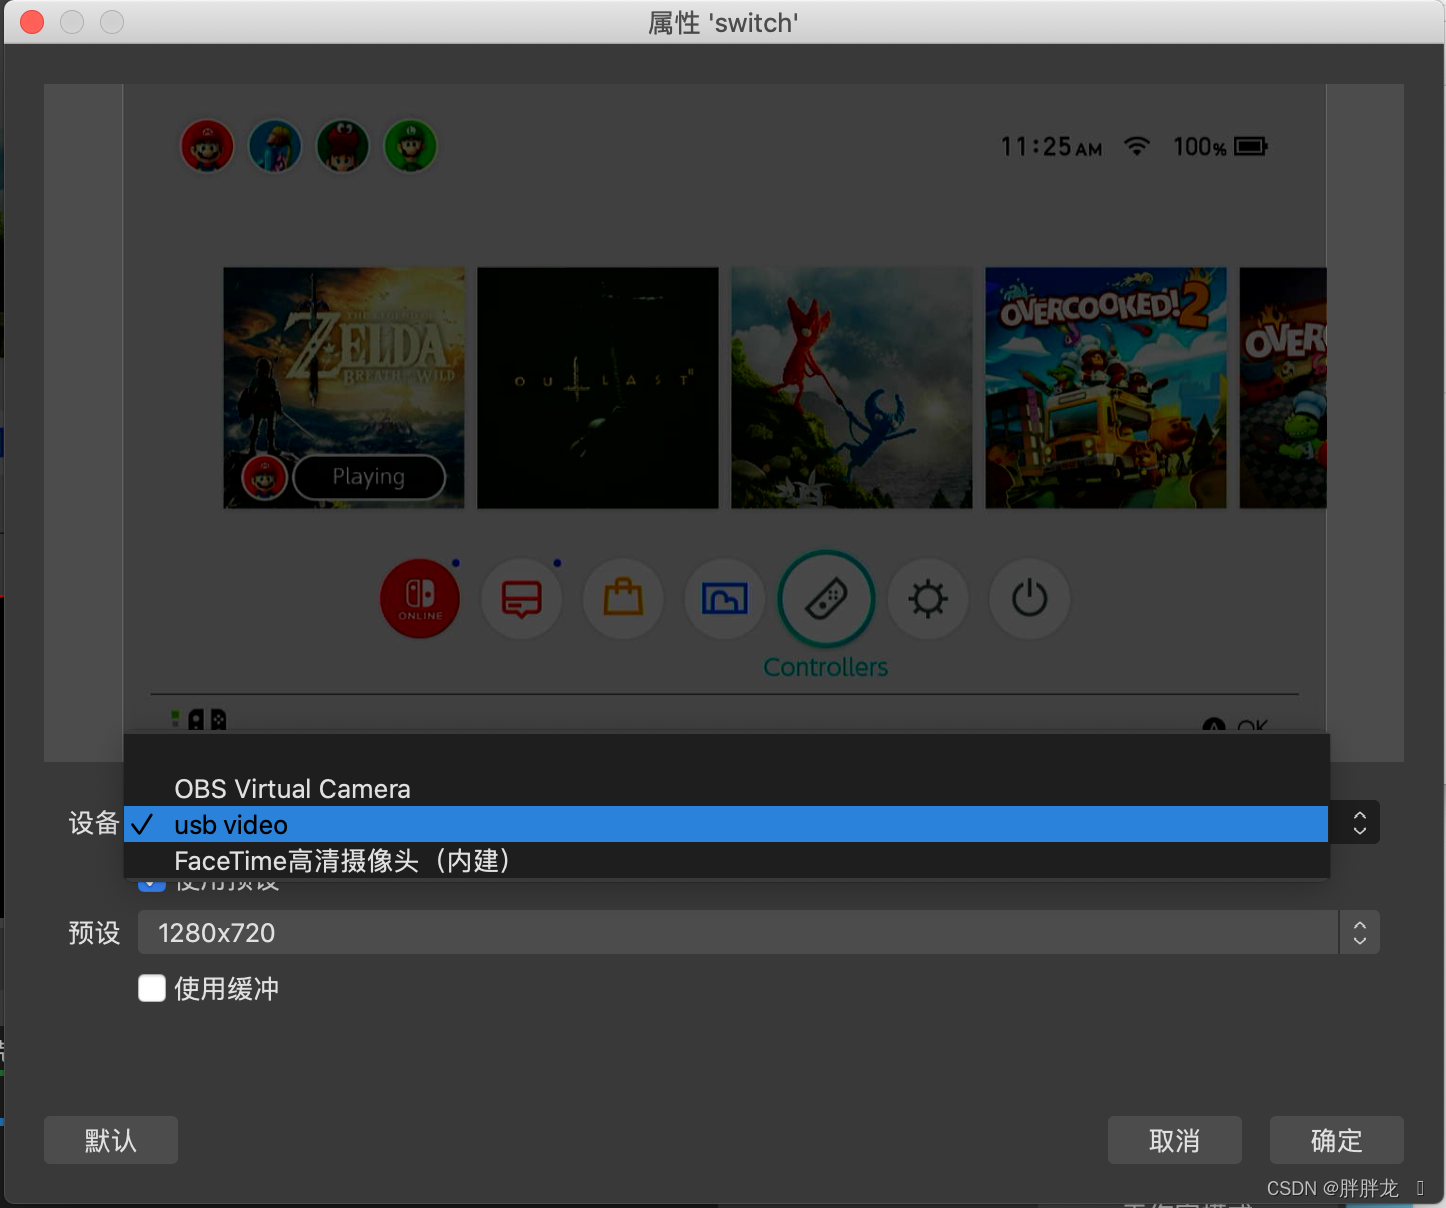
Task: Select FaceTime高清摄像头 (内建) device option
Action: (726, 861)
